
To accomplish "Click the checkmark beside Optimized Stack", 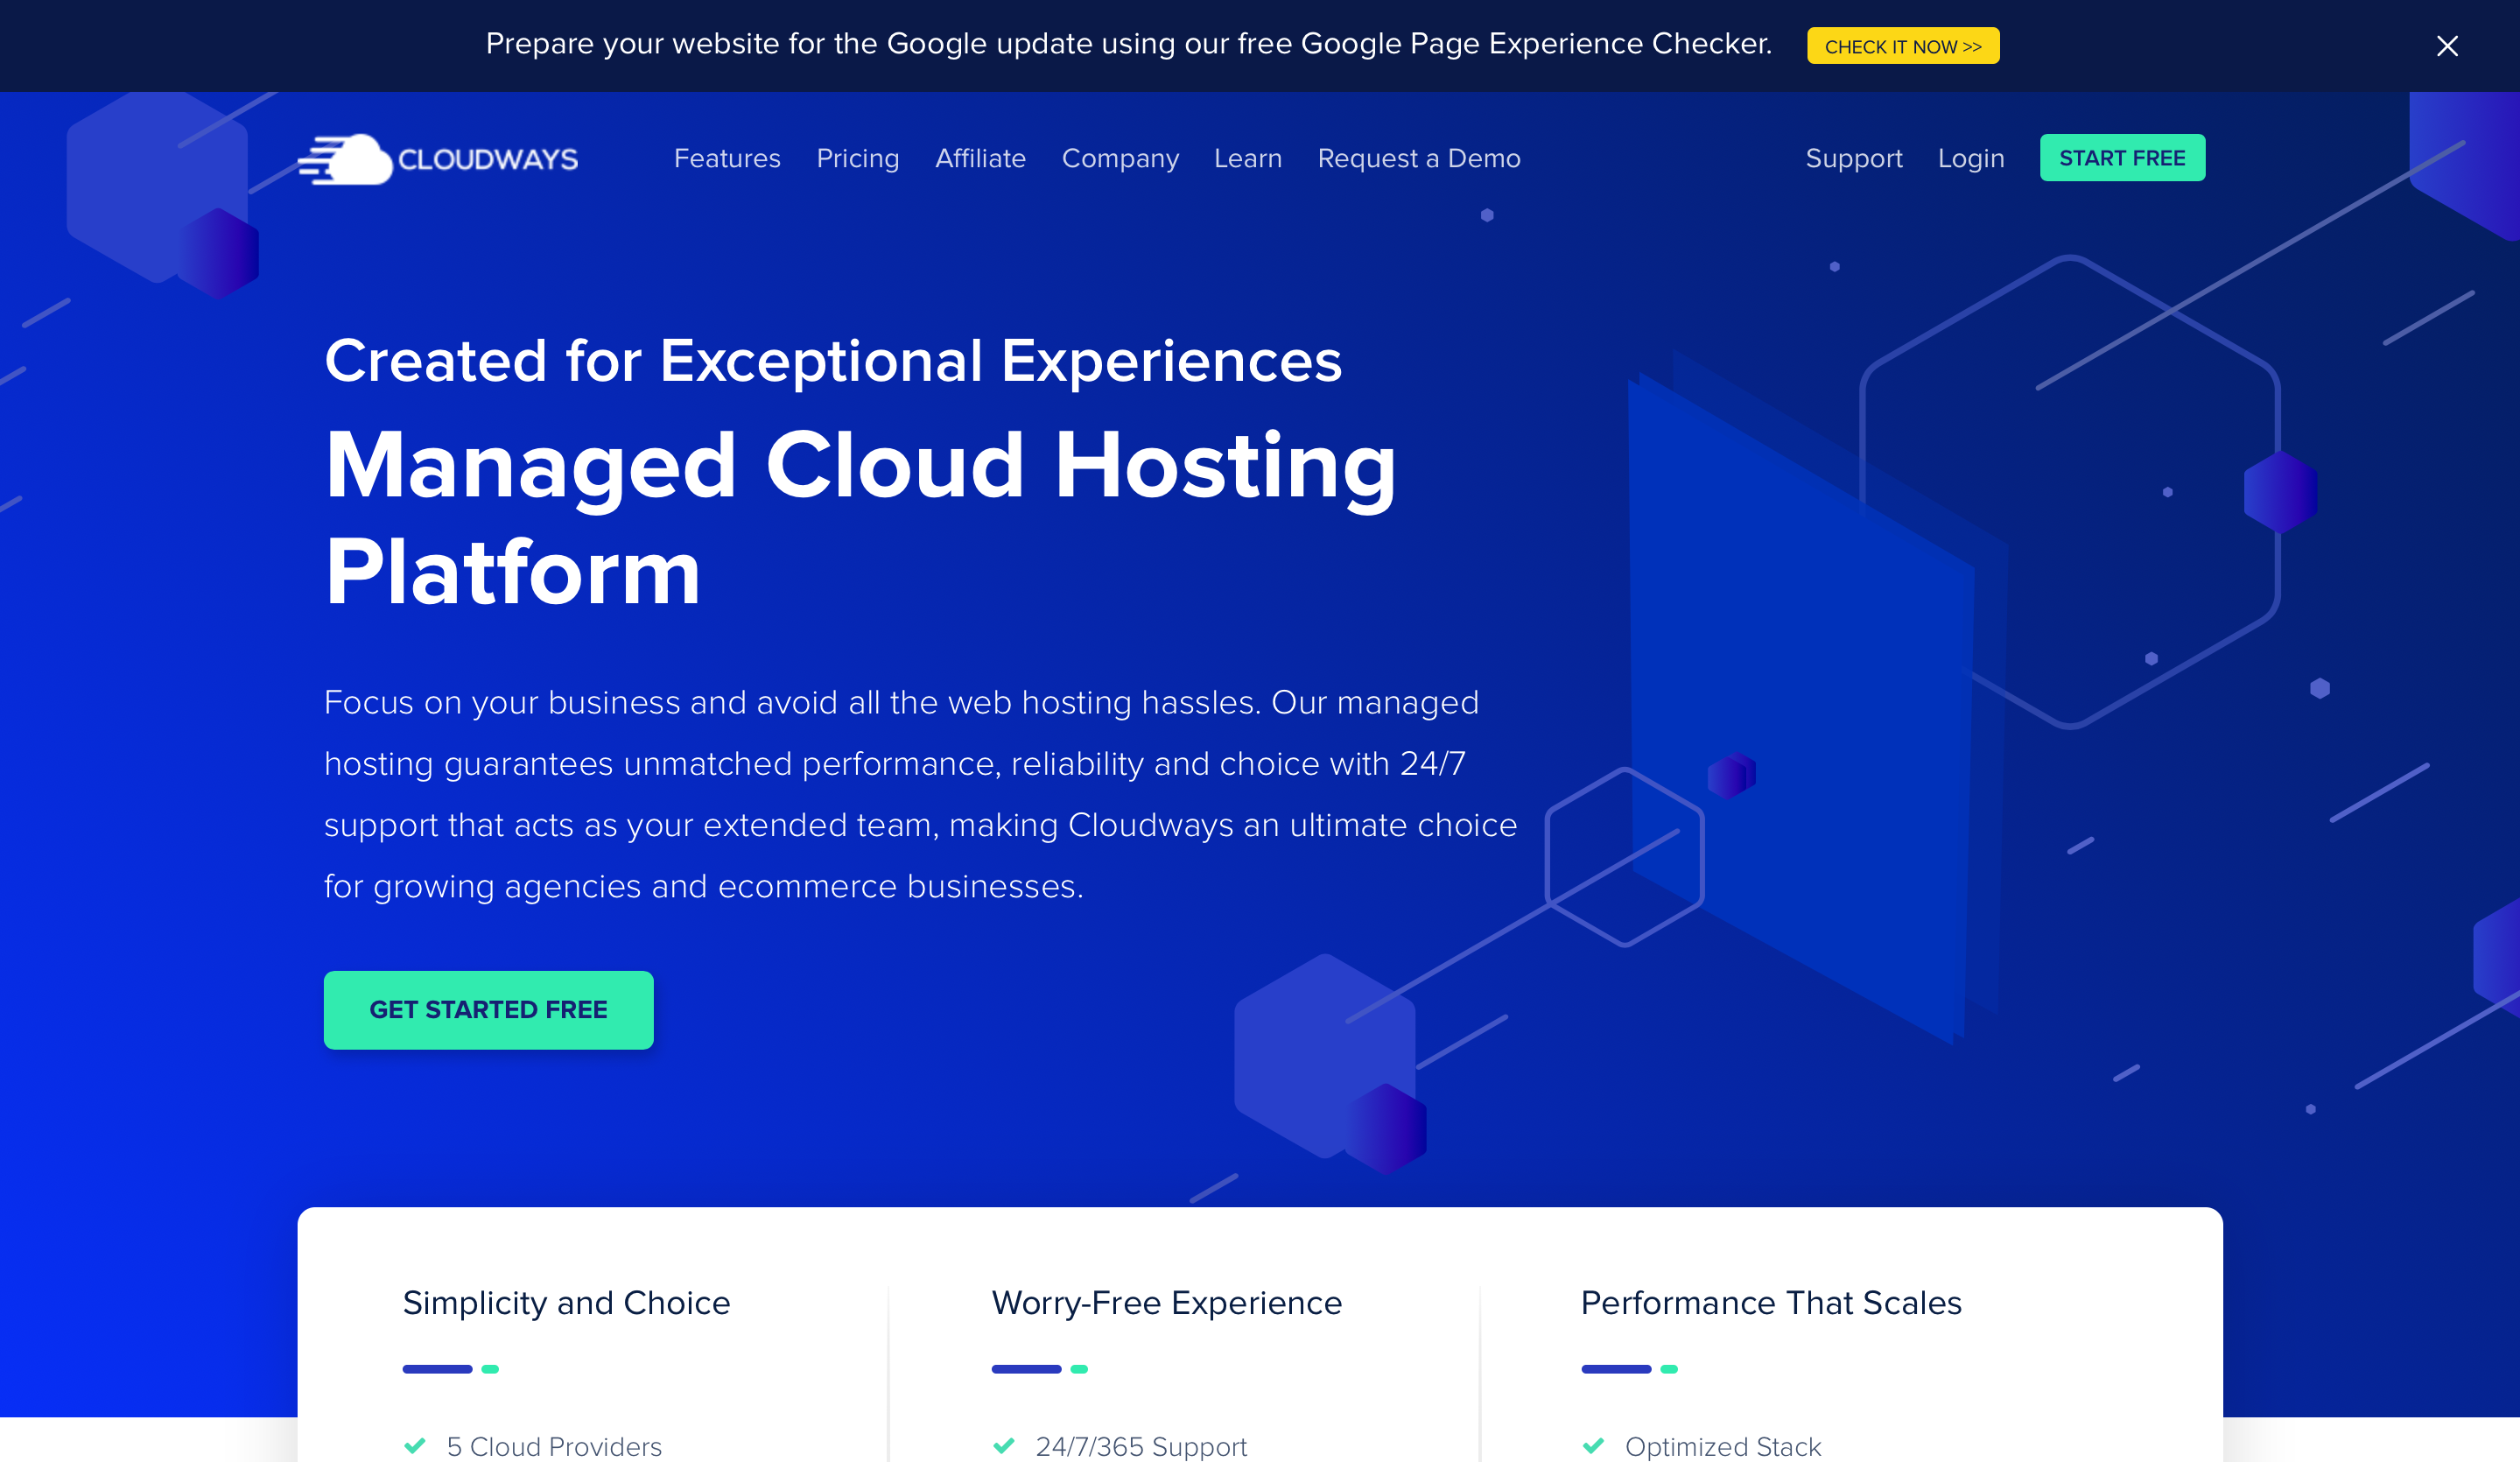I will [x=1593, y=1445].
